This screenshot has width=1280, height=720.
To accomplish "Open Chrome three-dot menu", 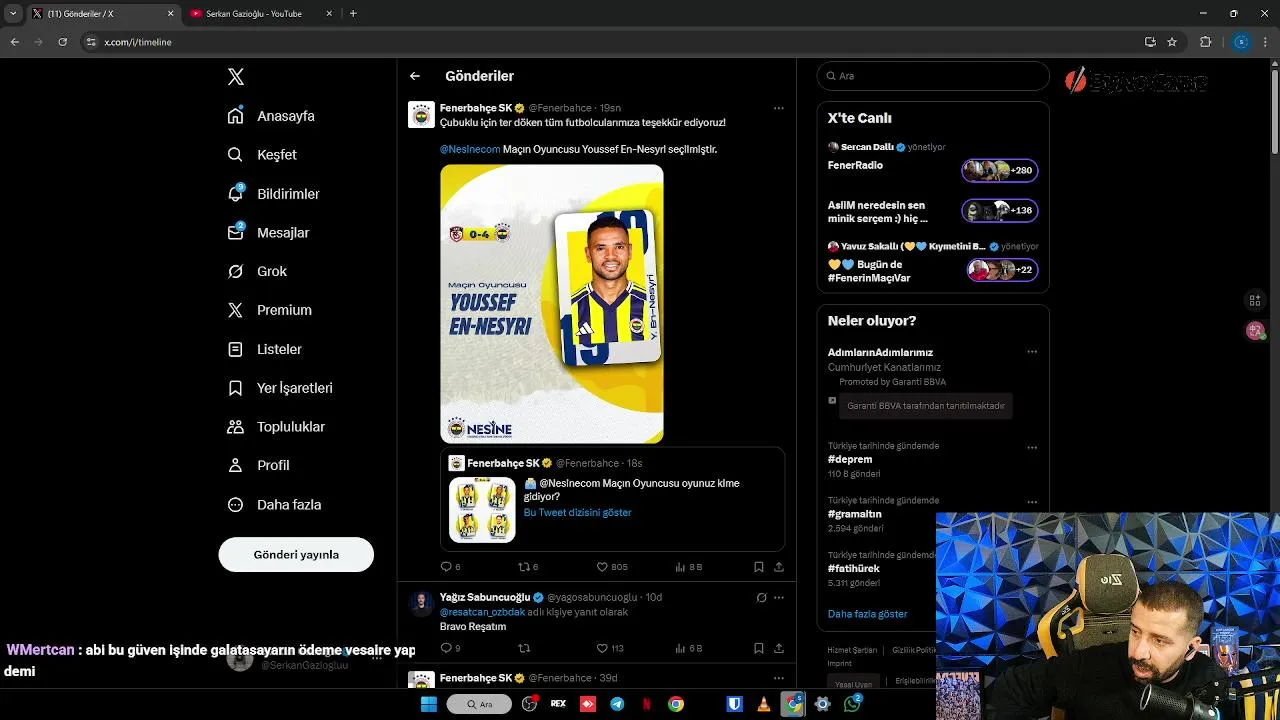I will (x=1266, y=42).
